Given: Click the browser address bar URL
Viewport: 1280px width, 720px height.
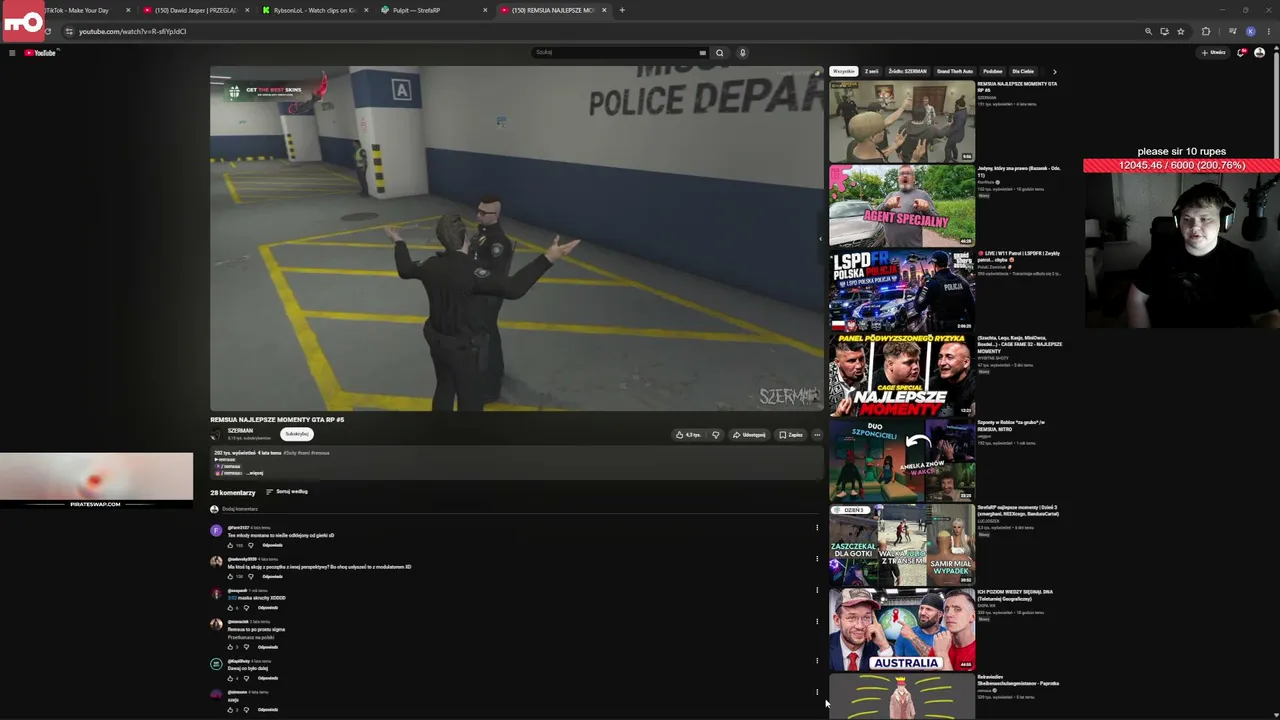Looking at the screenshot, I should click(x=133, y=31).
